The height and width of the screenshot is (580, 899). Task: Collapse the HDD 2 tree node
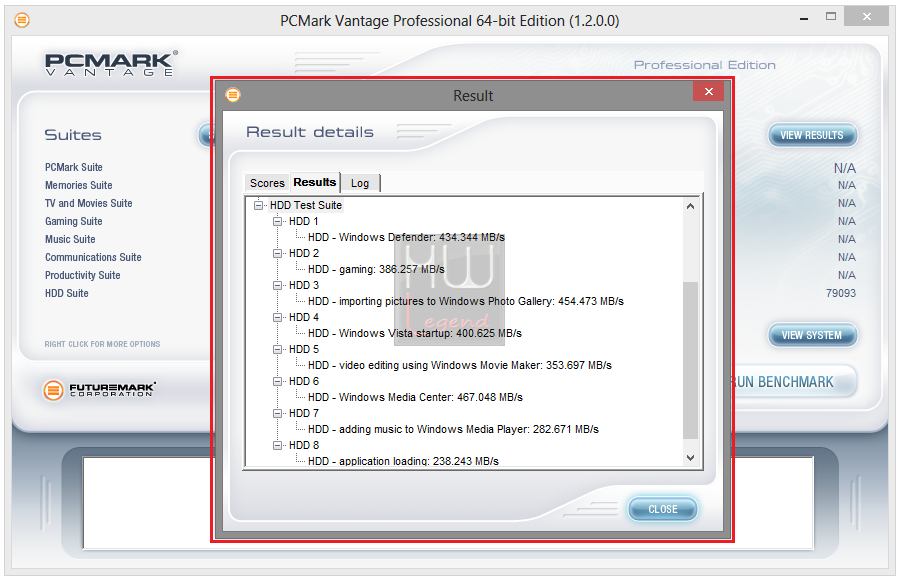pos(277,253)
